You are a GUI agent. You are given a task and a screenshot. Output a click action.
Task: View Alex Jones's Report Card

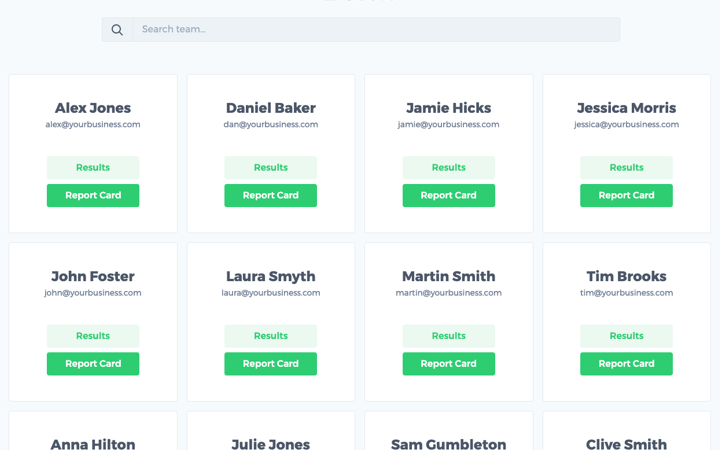click(93, 196)
